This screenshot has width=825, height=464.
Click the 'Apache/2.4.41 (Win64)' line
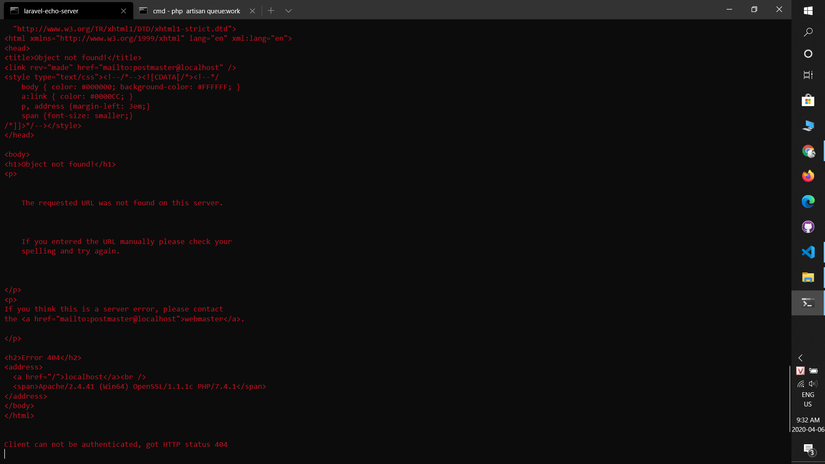(139, 387)
